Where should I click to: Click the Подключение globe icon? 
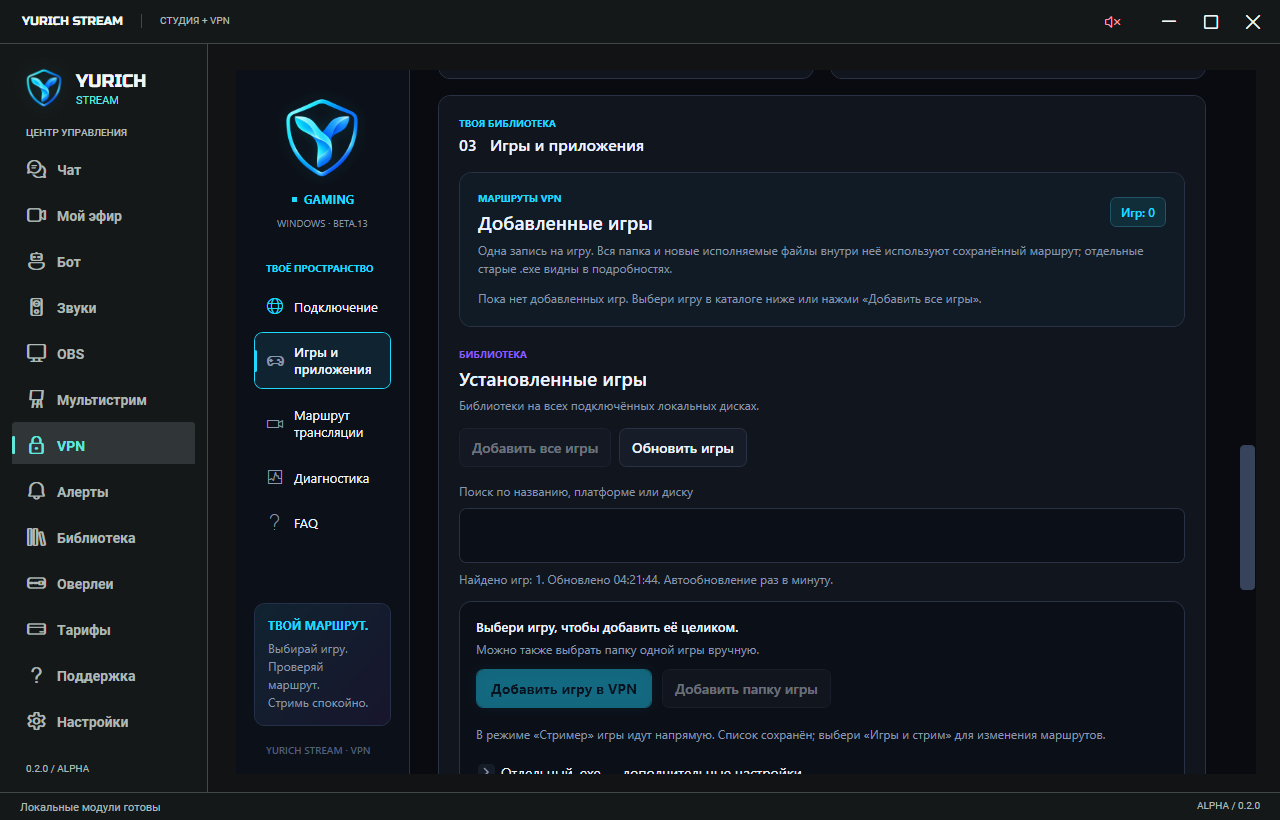pyautogui.click(x=275, y=307)
